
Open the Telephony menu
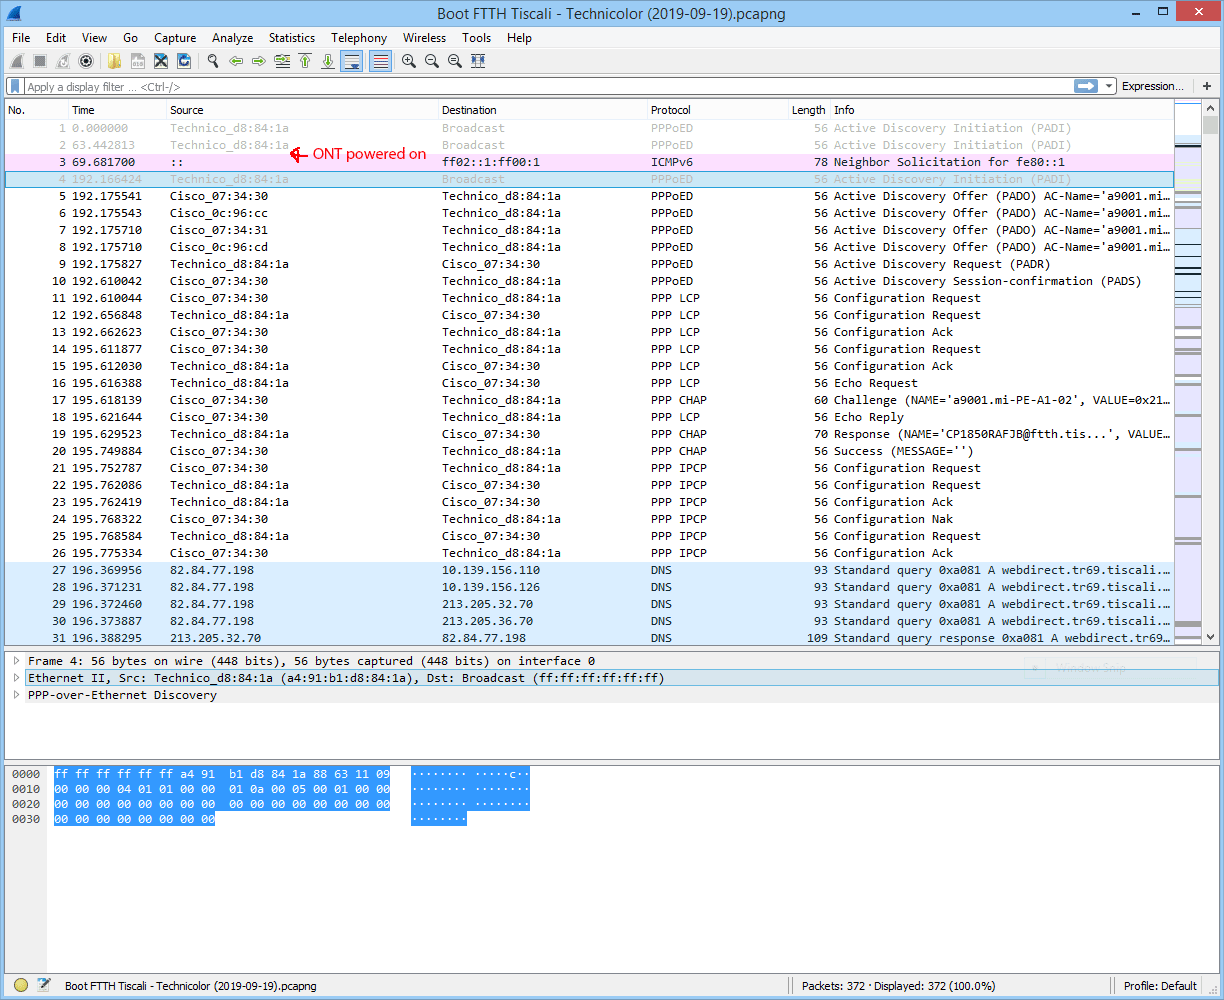pyautogui.click(x=359, y=38)
